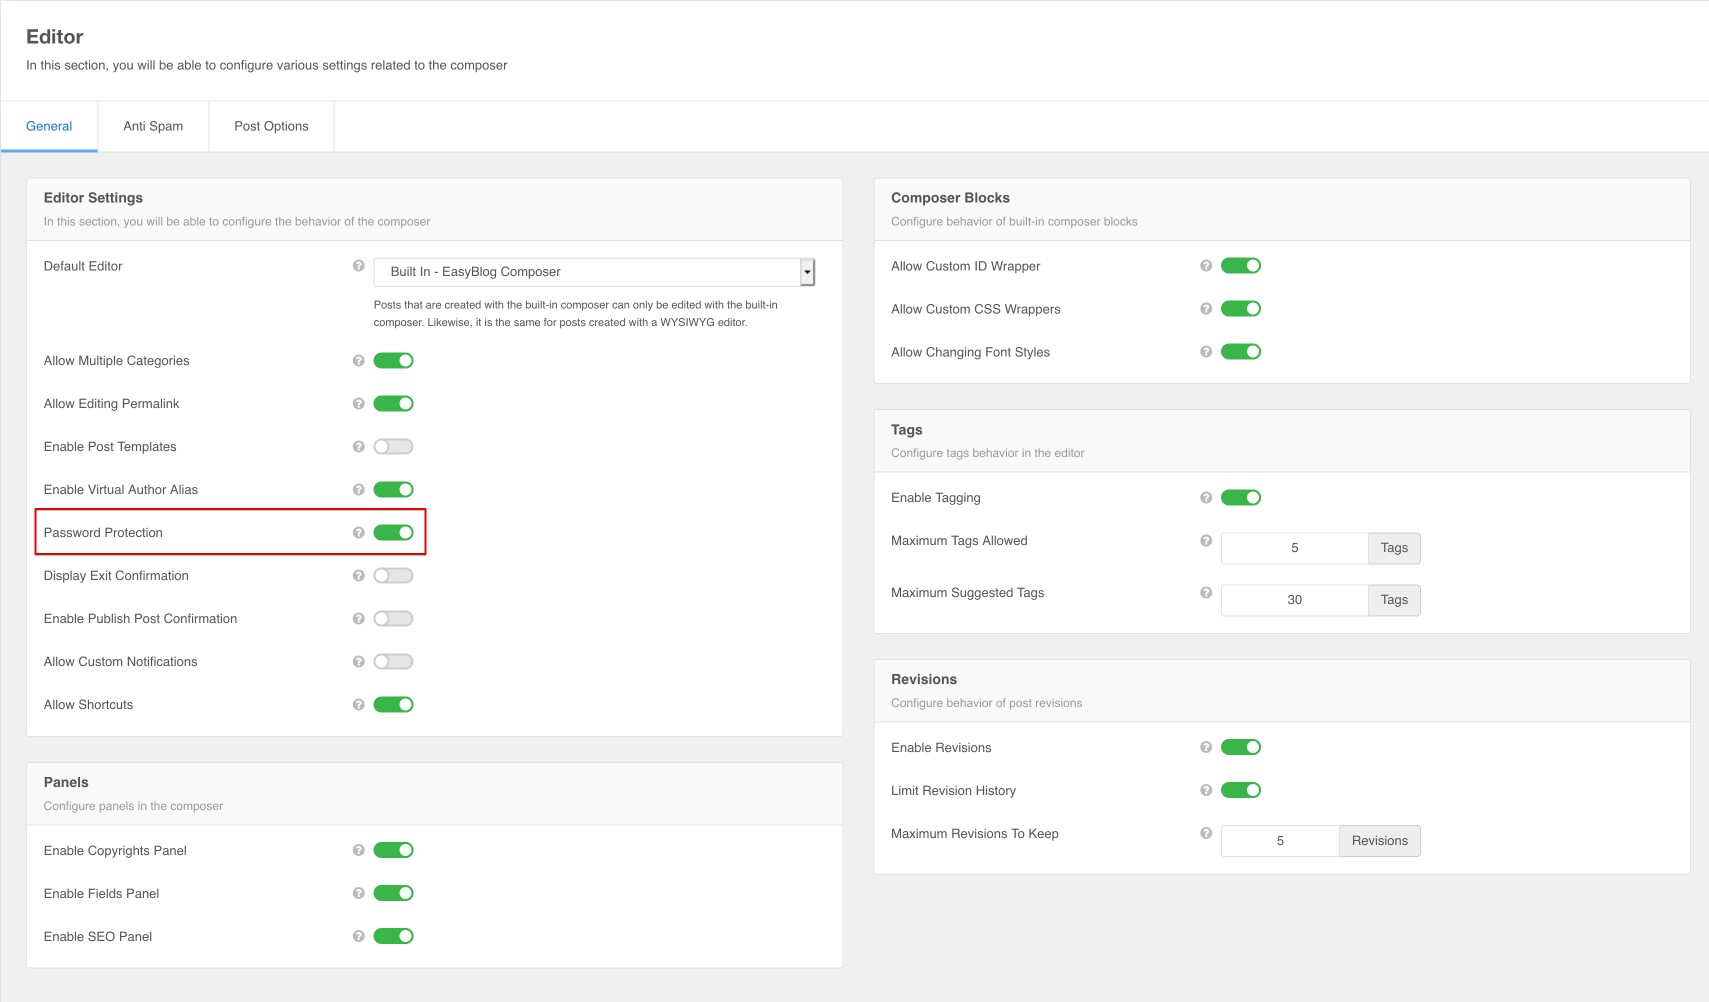This screenshot has height=1002, width=1709.
Task: Click help icon beside Enable Post Templates
Action: pyautogui.click(x=358, y=447)
